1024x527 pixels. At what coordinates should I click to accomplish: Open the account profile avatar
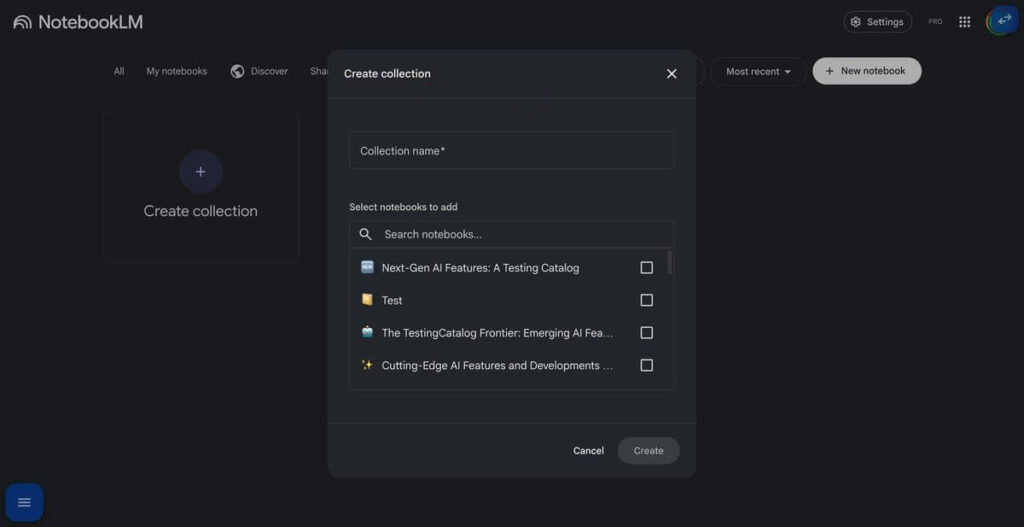coord(1001,21)
